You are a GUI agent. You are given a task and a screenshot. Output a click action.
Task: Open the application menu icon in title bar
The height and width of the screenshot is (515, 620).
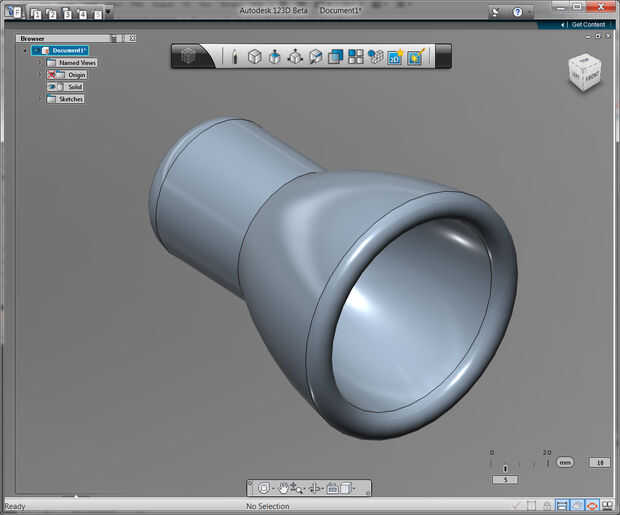[x=14, y=12]
